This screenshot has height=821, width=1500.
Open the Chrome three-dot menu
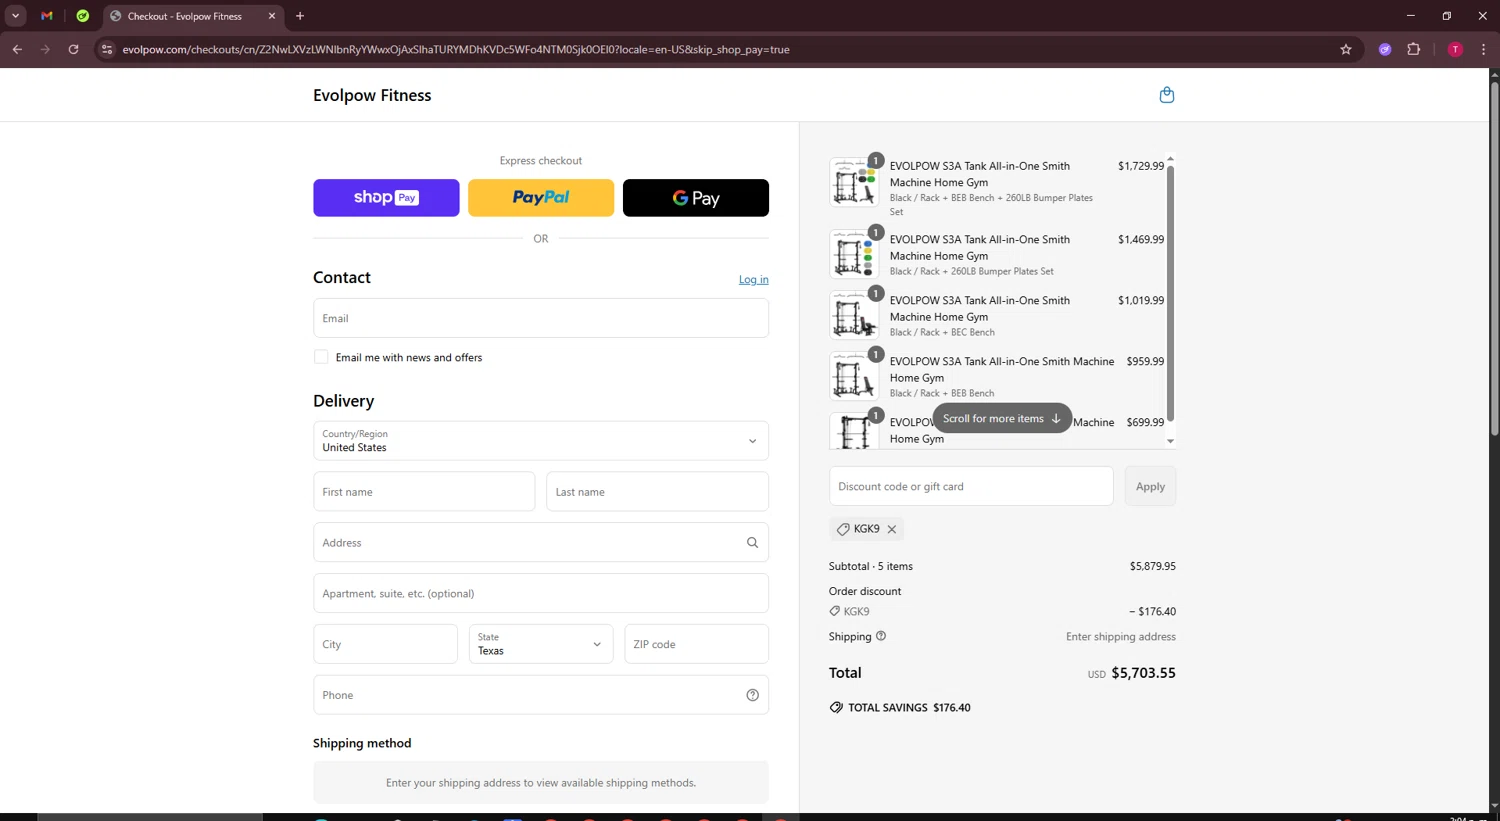coord(1483,49)
